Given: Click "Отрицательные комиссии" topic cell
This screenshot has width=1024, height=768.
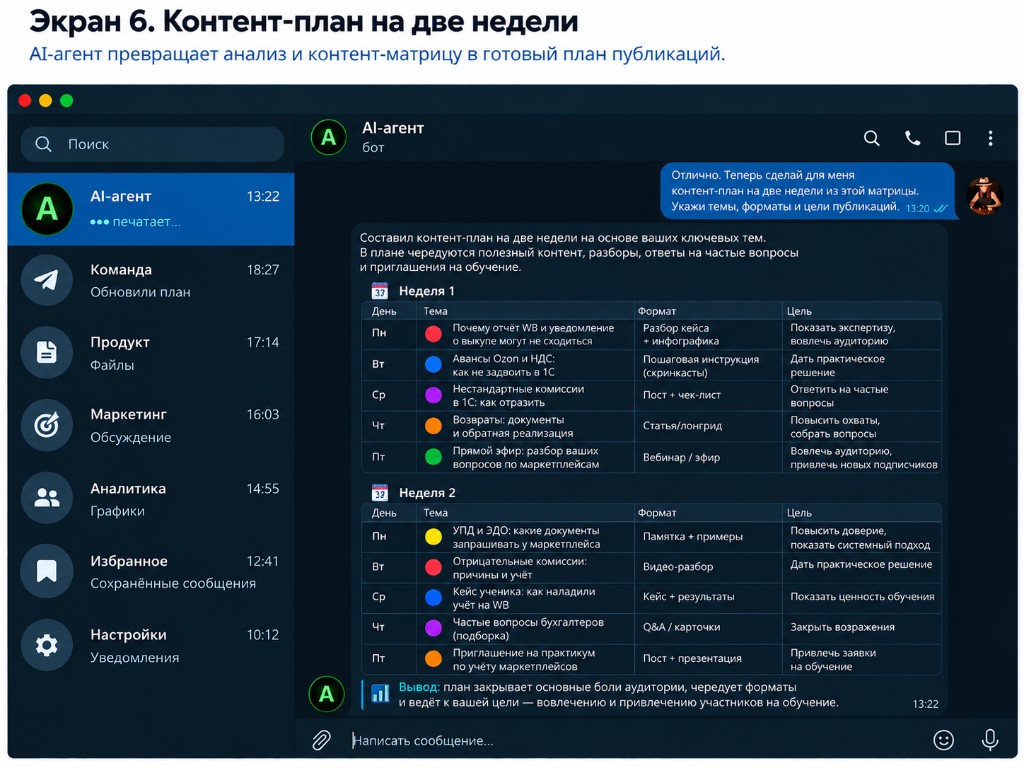Looking at the screenshot, I should 519,568.
